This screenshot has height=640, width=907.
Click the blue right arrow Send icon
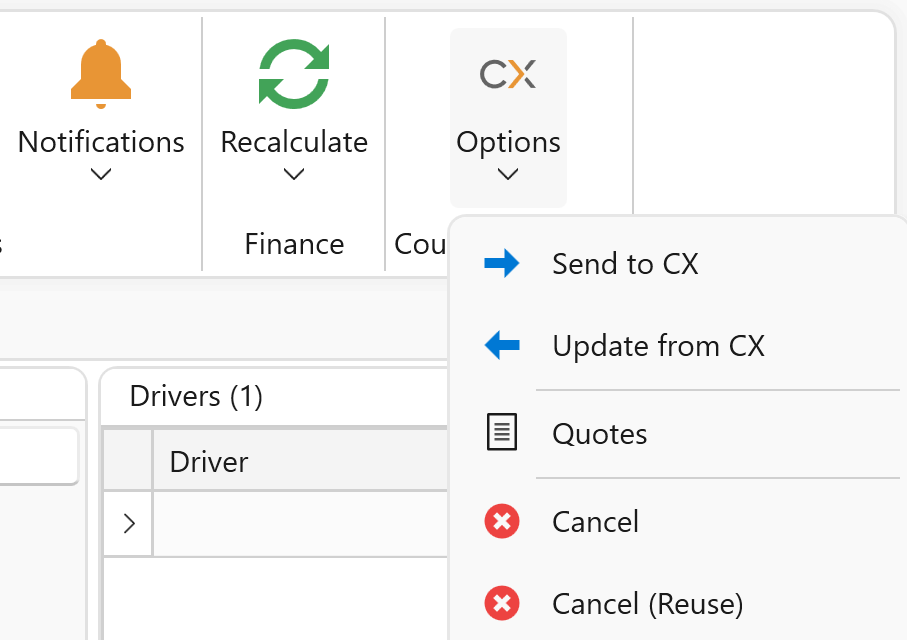point(502,264)
